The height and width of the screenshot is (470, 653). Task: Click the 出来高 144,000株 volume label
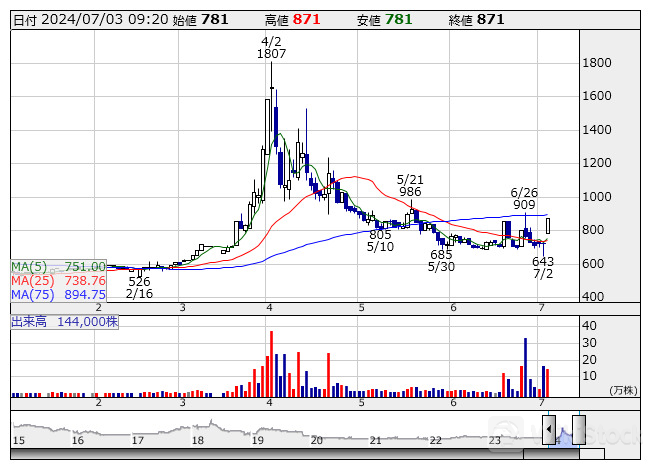click(x=65, y=322)
